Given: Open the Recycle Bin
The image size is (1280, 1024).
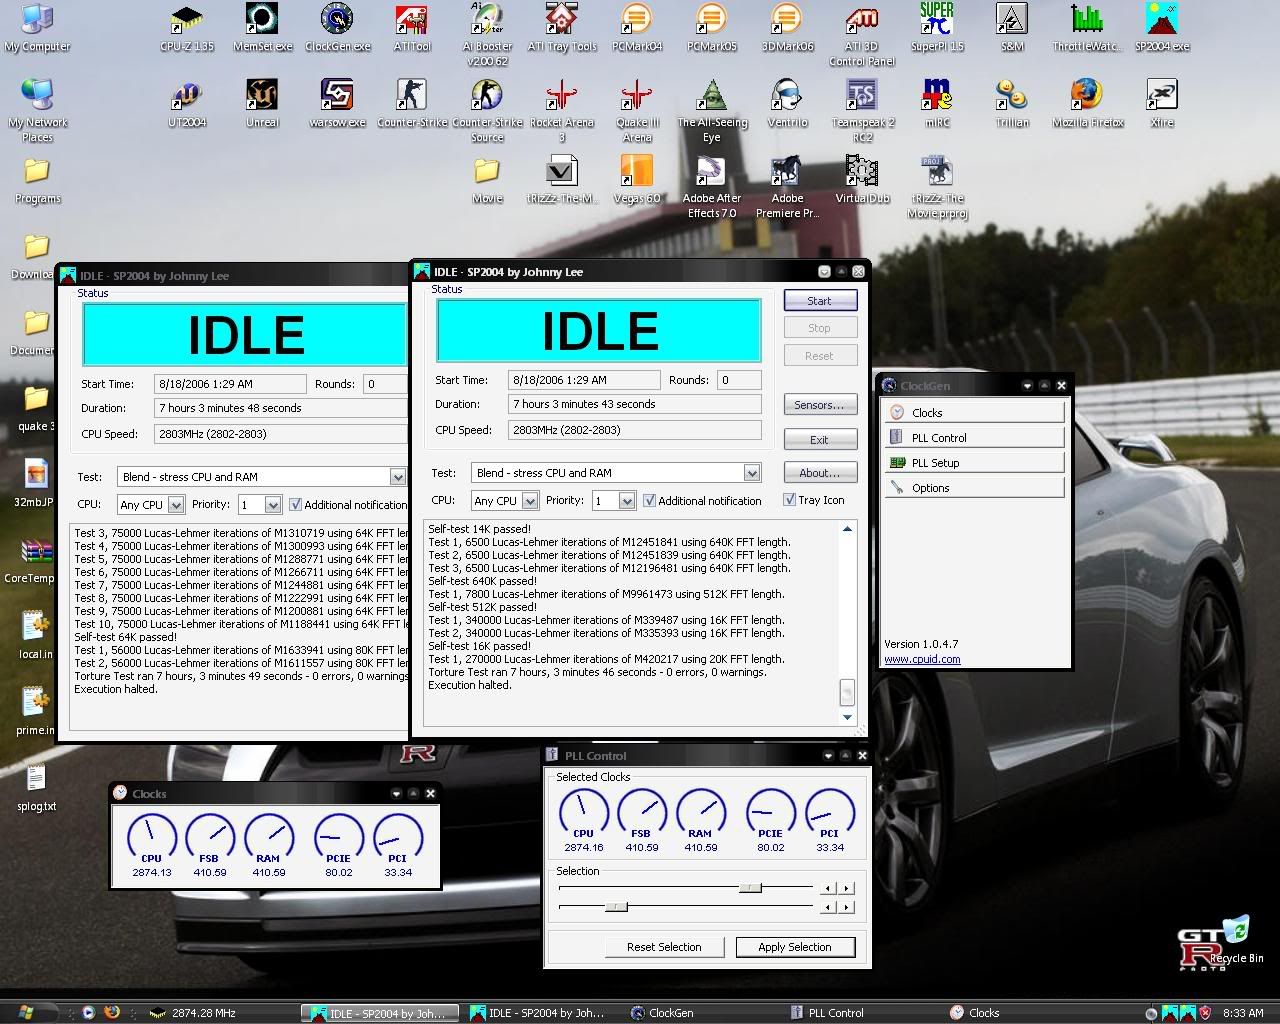Looking at the screenshot, I should [1236, 938].
